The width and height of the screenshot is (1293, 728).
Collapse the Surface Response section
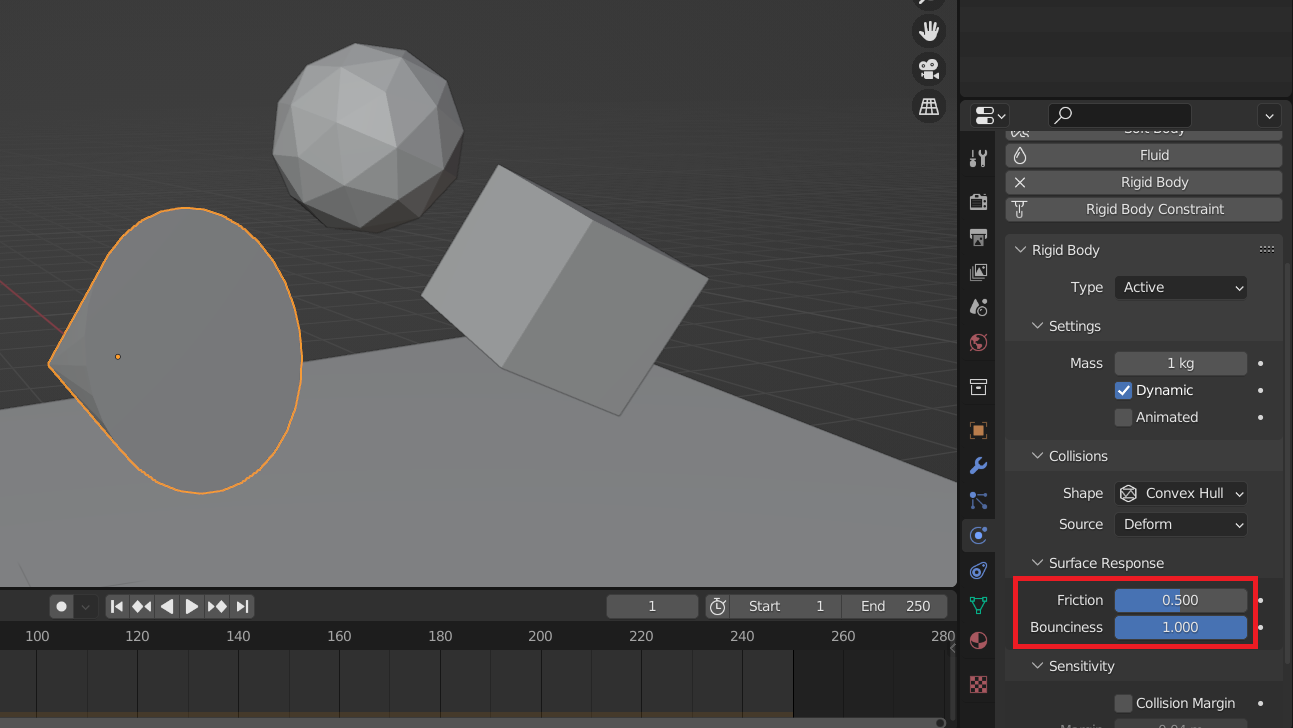(1038, 563)
